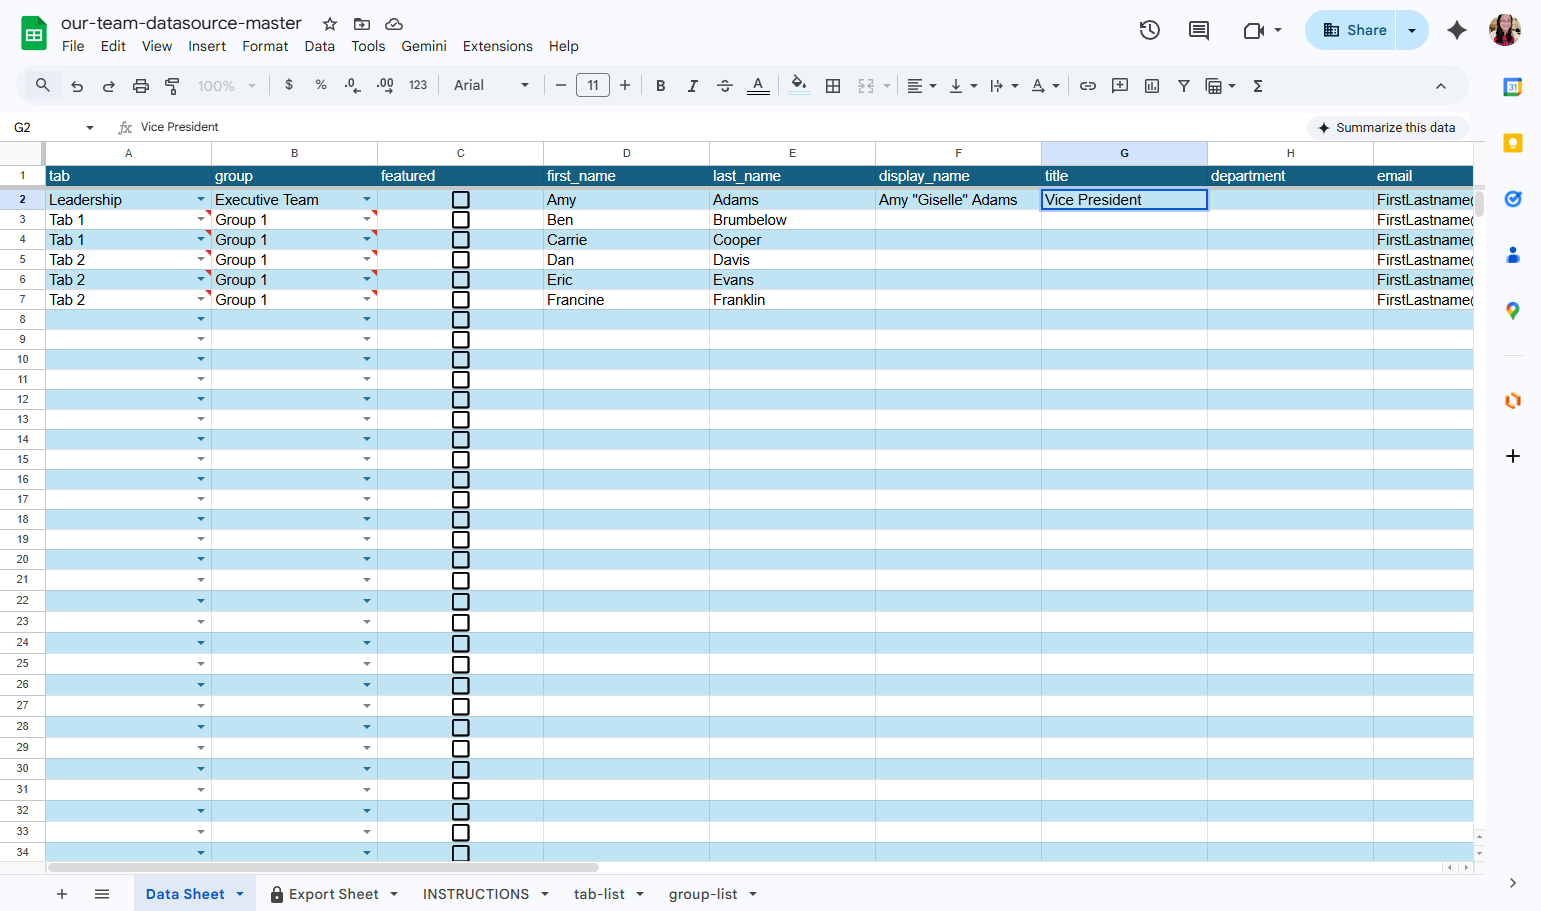This screenshot has height=911, width=1541.
Task: Open the text color picker
Action: point(758,86)
